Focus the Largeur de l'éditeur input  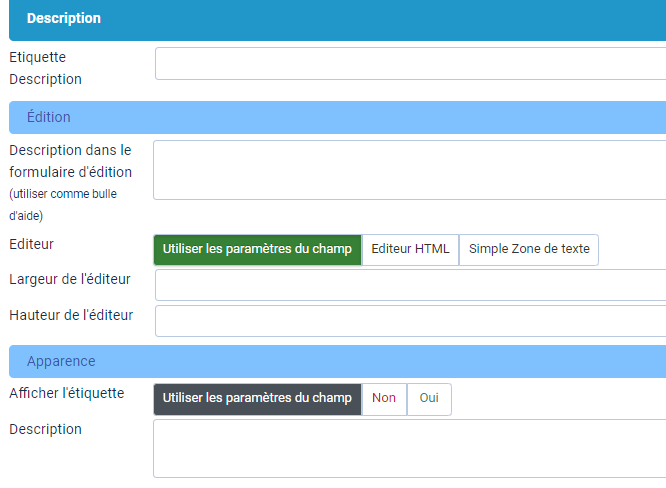411,285
